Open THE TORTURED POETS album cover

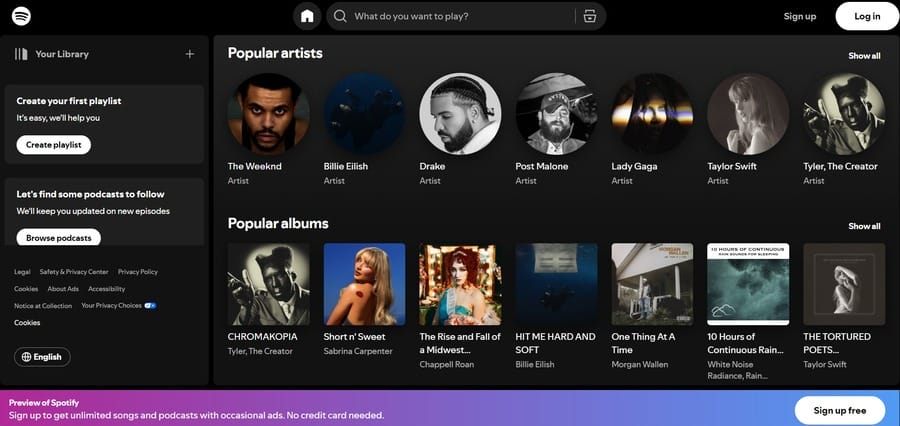(x=844, y=284)
